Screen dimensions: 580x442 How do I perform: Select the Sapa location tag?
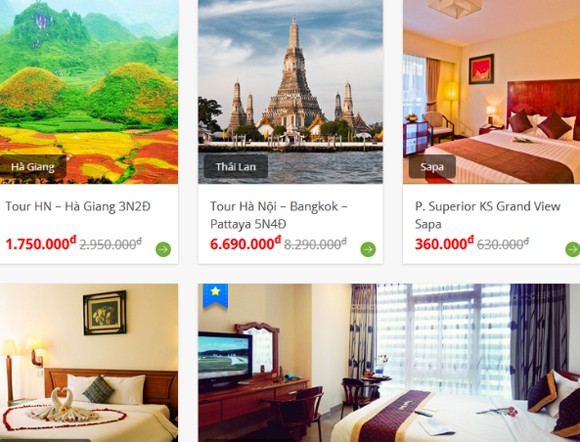pyautogui.click(x=432, y=166)
